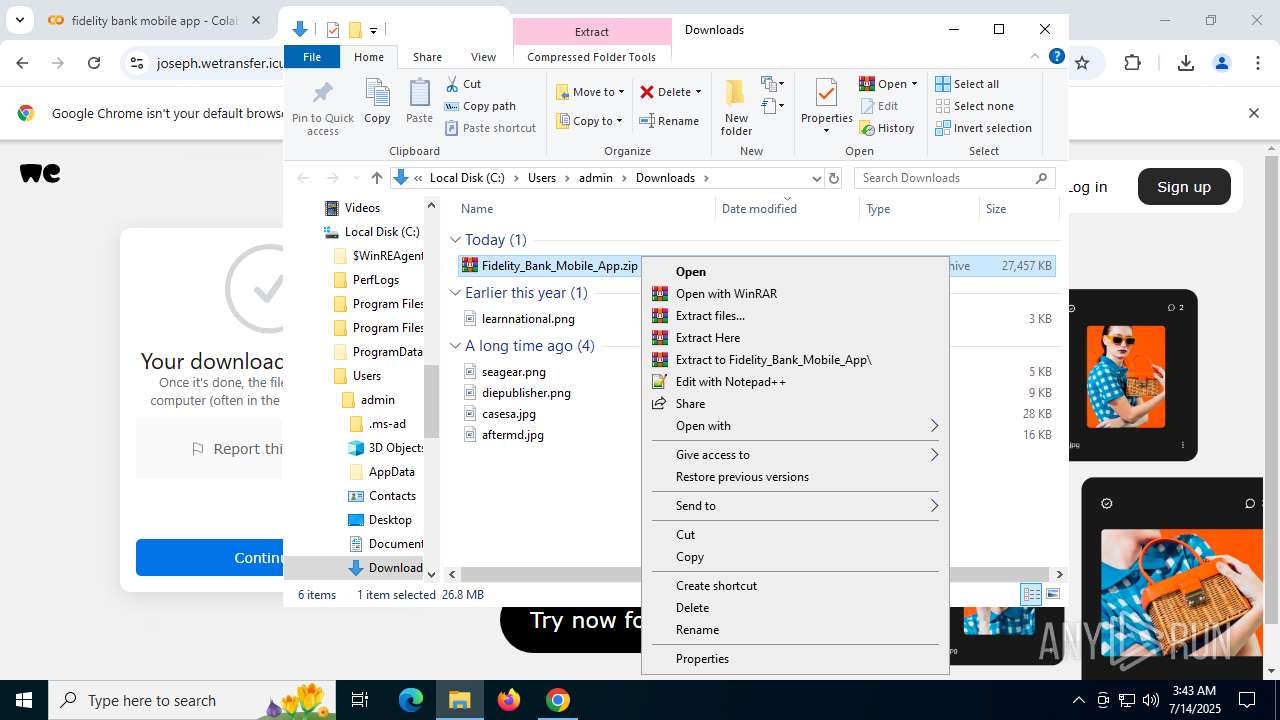Click the ribbon Rename button
The width and height of the screenshot is (1280, 720).
point(670,121)
